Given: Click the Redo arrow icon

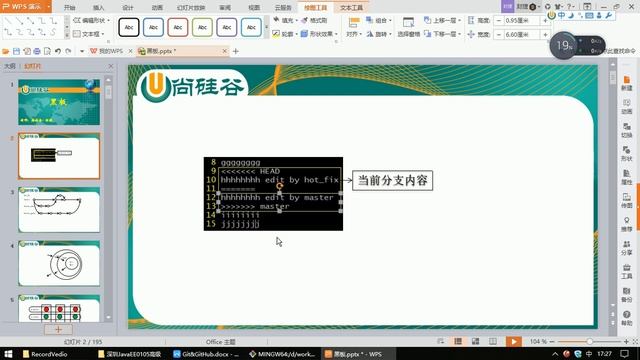Looking at the screenshot, I should pos(68,51).
